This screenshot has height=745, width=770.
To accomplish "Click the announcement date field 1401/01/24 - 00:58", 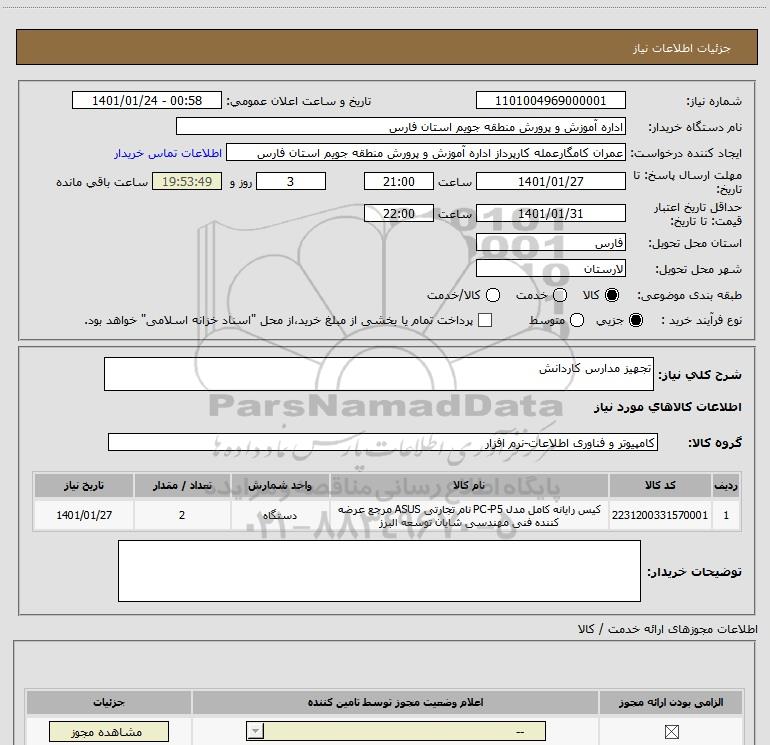I will click(x=147, y=101).
